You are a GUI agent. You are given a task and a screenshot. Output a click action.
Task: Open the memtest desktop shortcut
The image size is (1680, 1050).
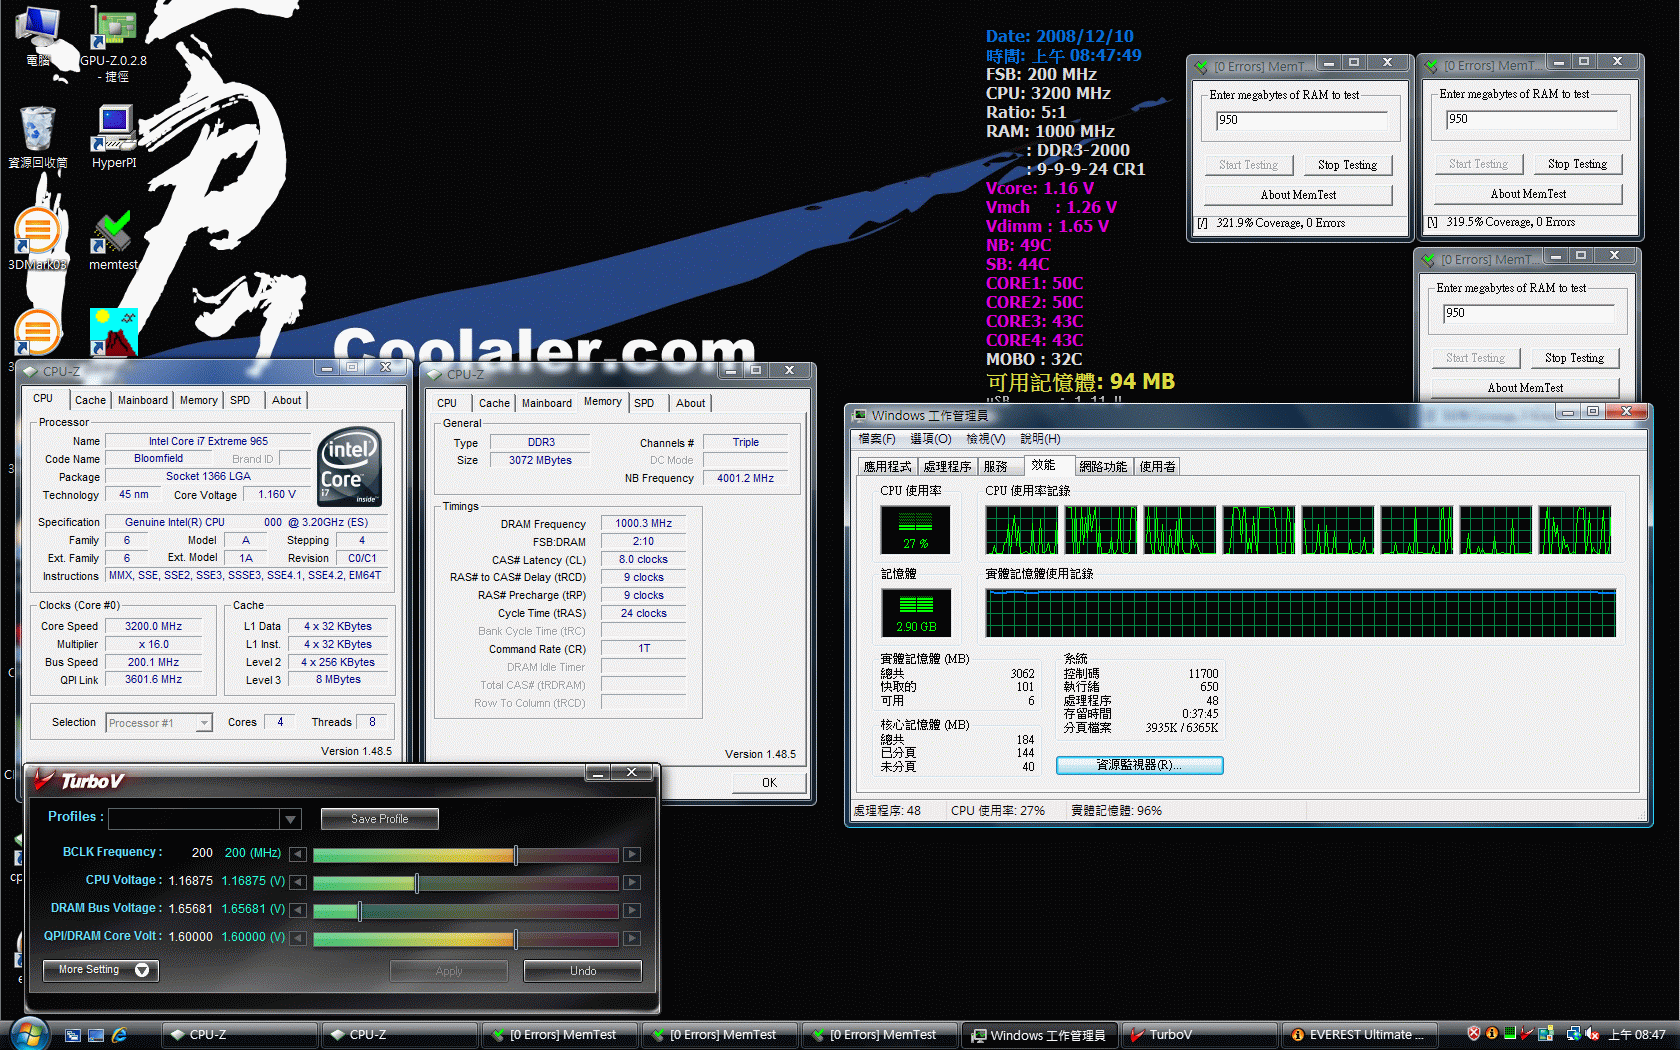113,240
